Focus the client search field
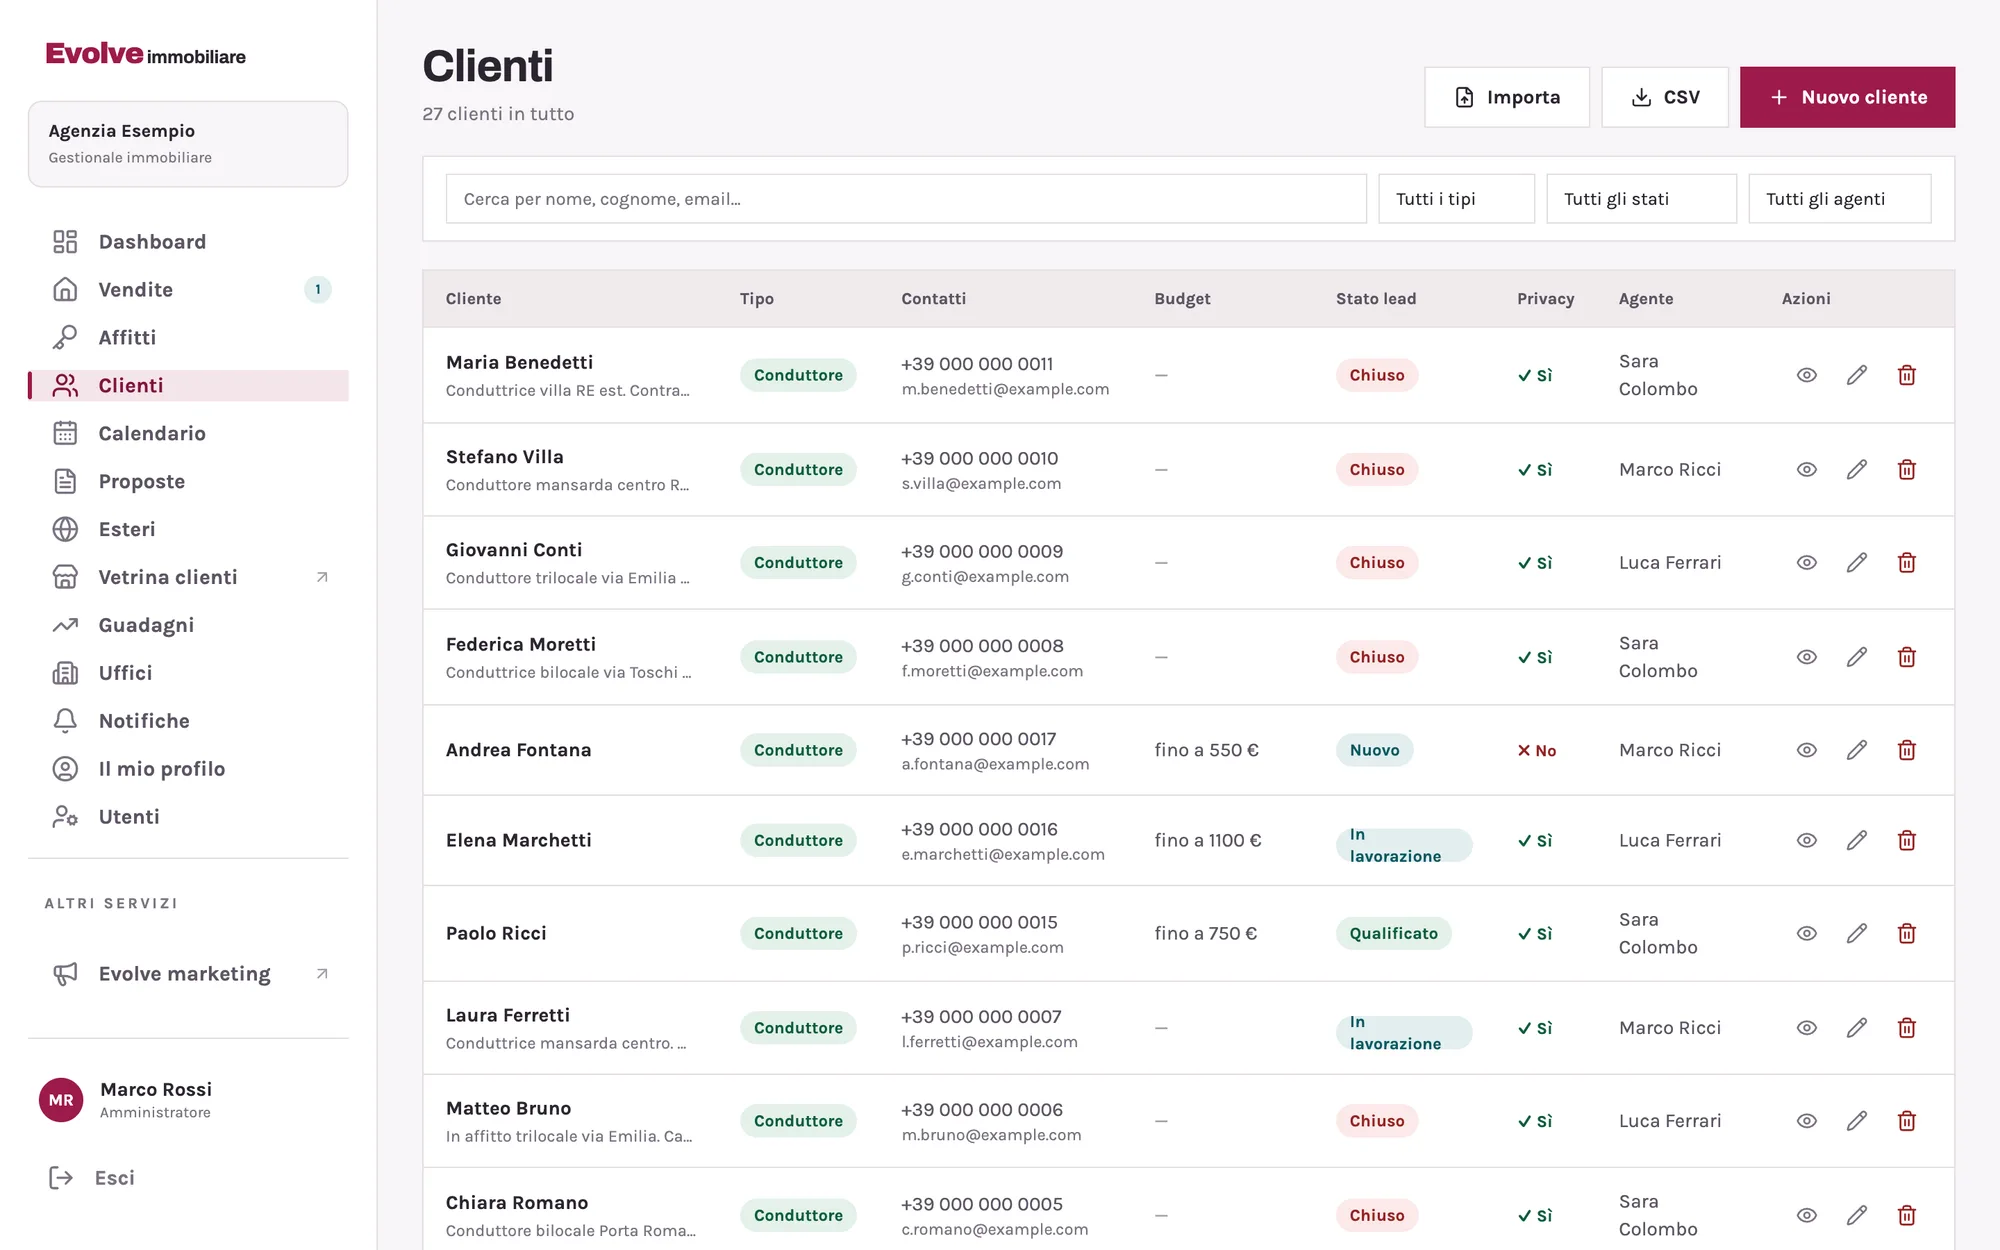The height and width of the screenshot is (1250, 2000). pos(906,199)
